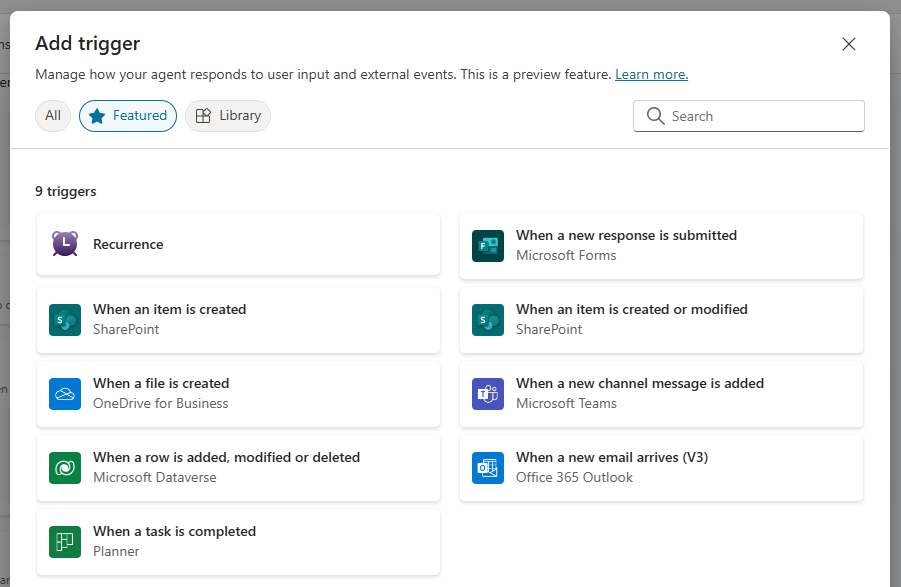This screenshot has height=587, width=901.
Task: Click the magnifier icon in search box
Action: coord(655,116)
